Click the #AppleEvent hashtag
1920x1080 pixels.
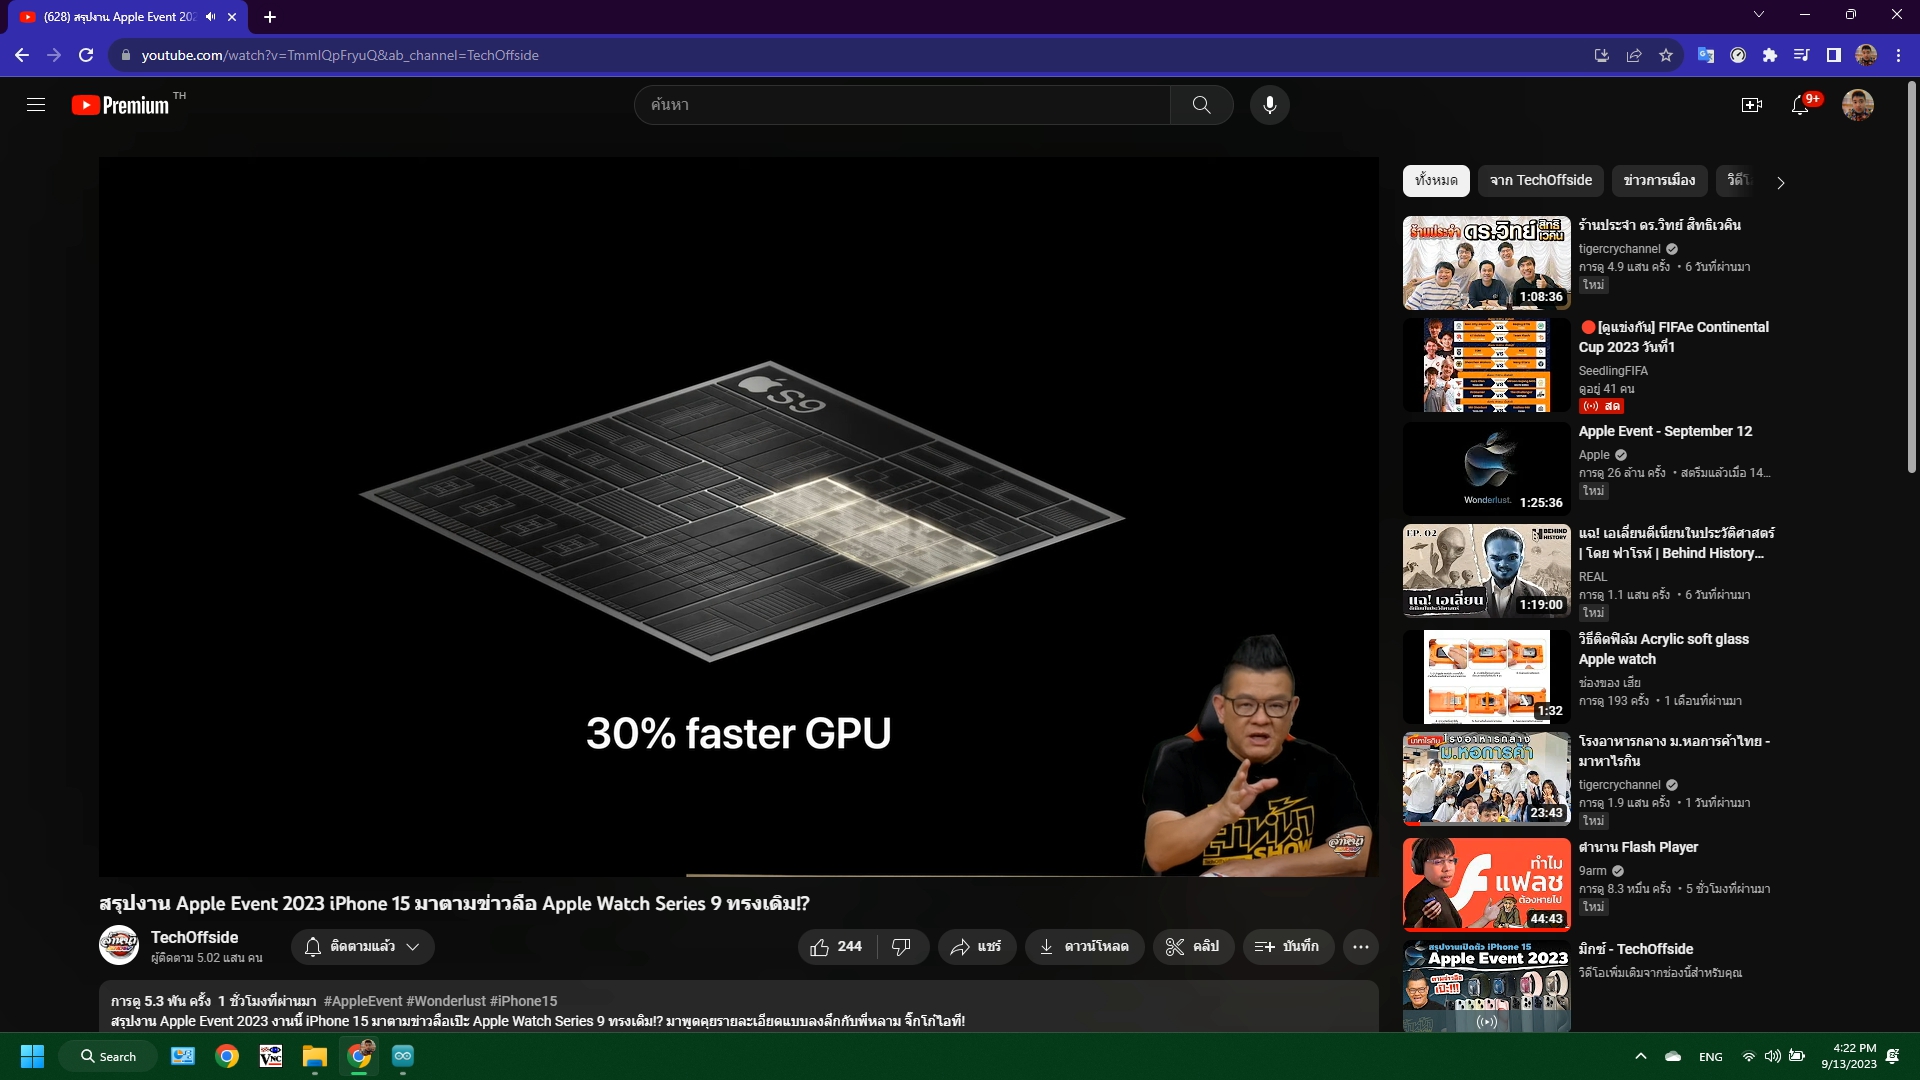(x=363, y=1001)
